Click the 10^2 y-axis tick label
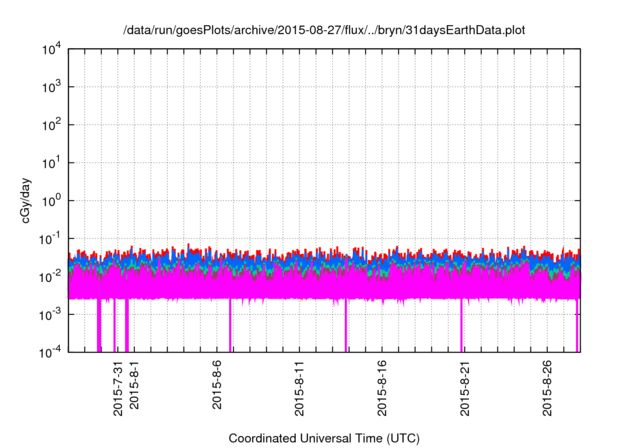This screenshot has width=640, height=448. [51, 124]
